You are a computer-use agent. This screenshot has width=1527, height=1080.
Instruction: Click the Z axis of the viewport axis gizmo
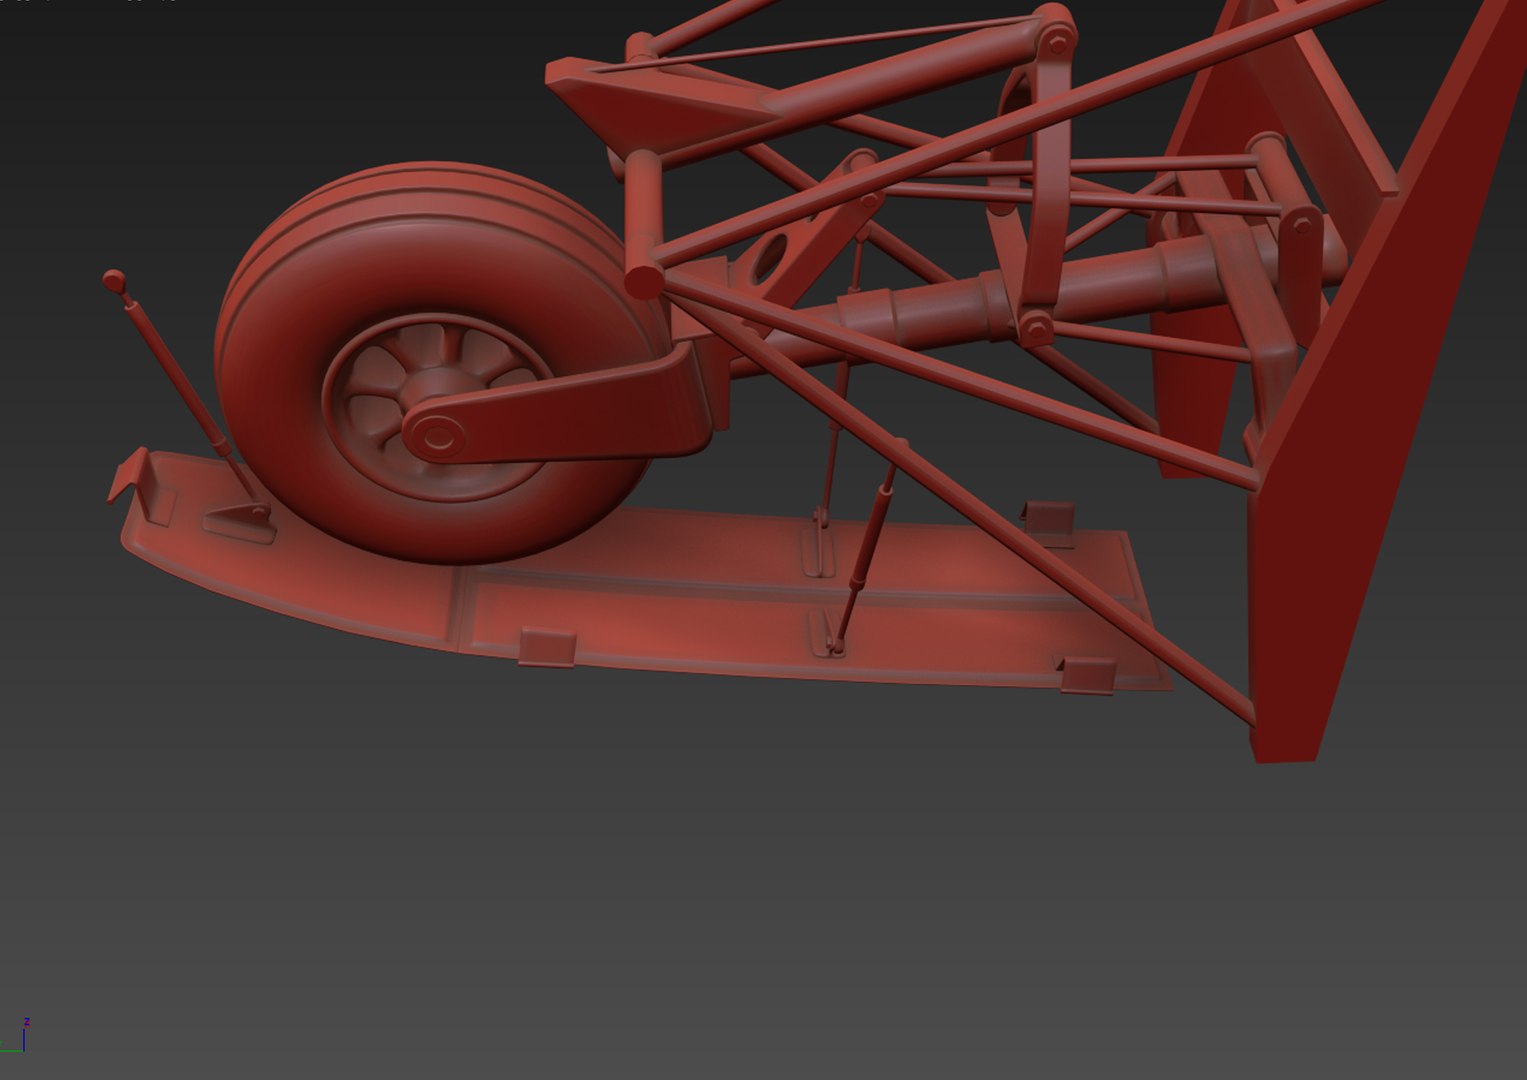25,1035
